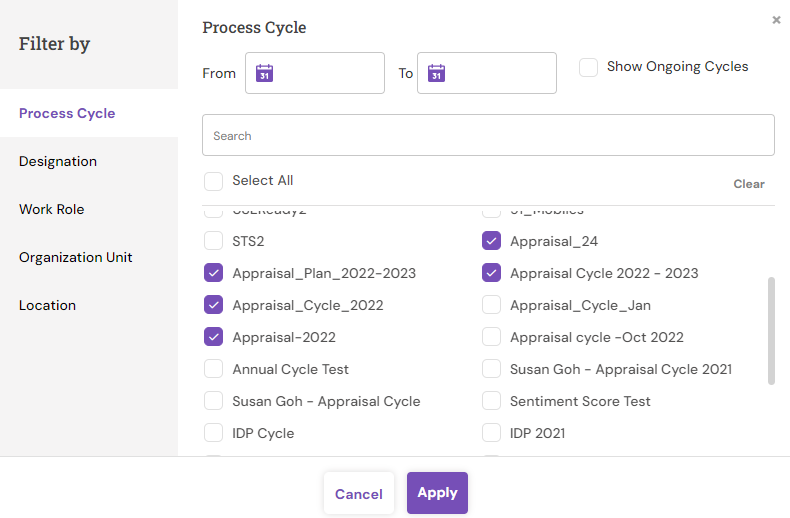790x518 pixels.
Task: Click the Apply button
Action: coord(437,493)
